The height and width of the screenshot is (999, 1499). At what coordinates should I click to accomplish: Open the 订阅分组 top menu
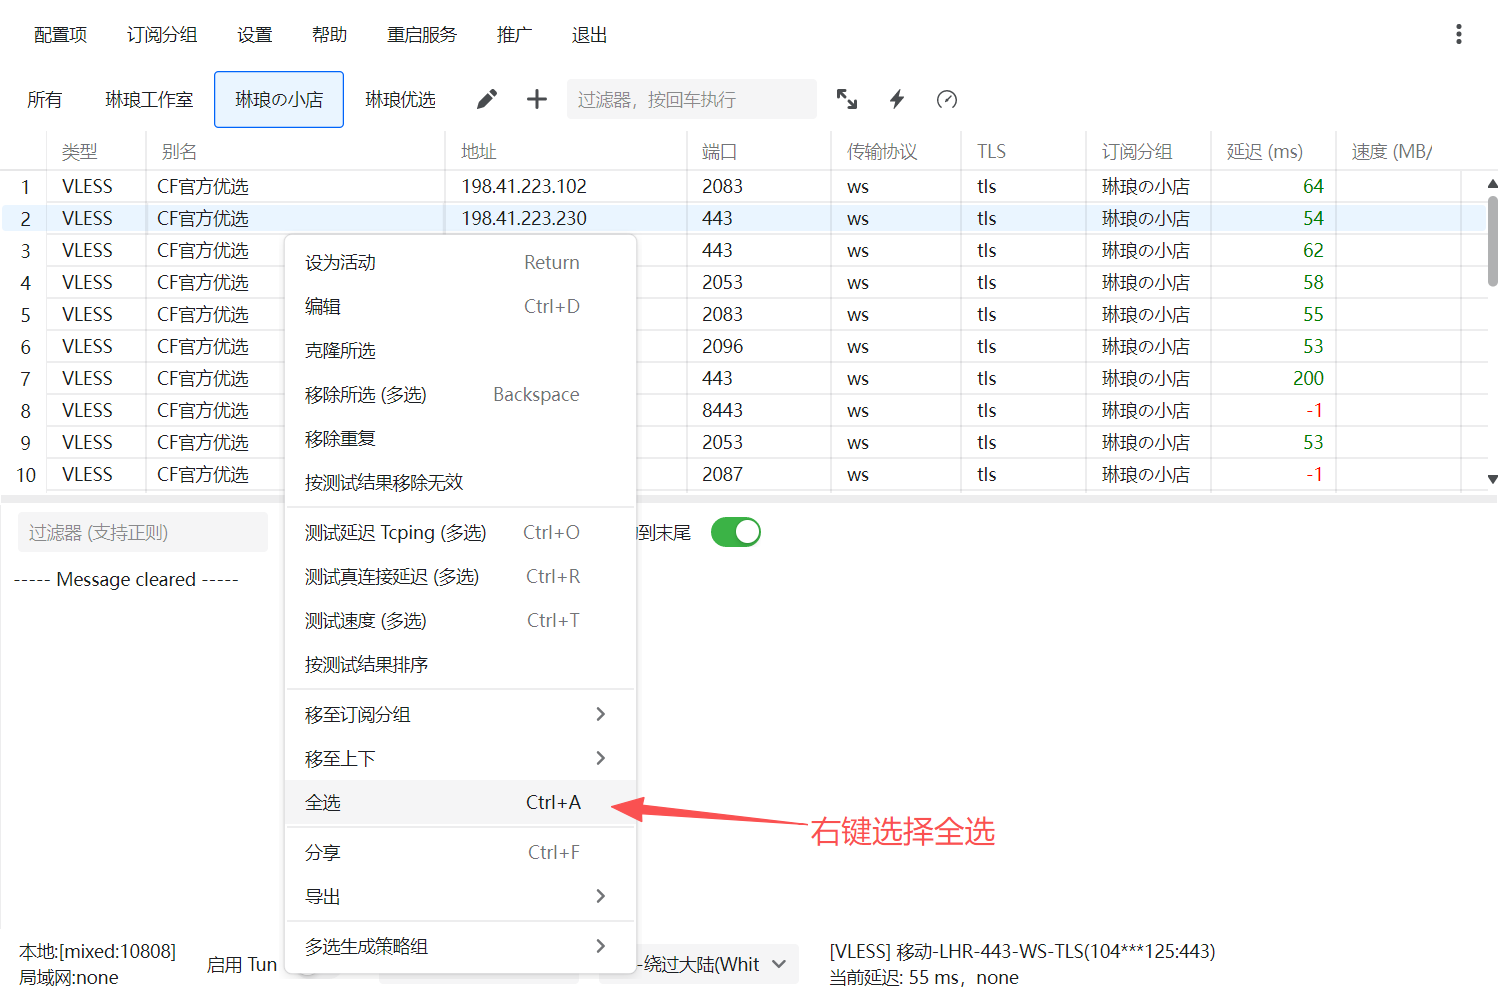tap(162, 35)
